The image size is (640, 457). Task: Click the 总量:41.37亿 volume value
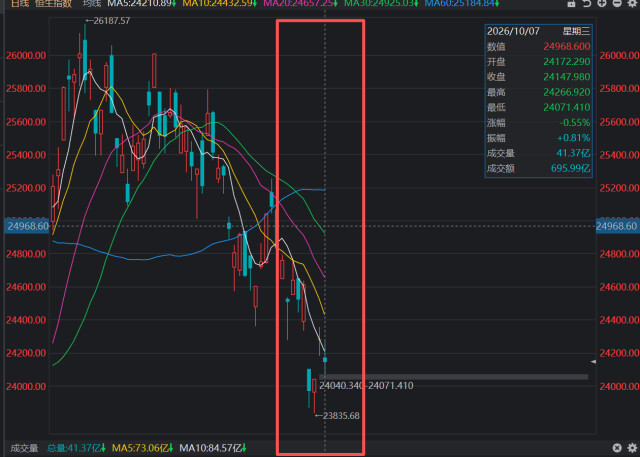[x=76, y=448]
